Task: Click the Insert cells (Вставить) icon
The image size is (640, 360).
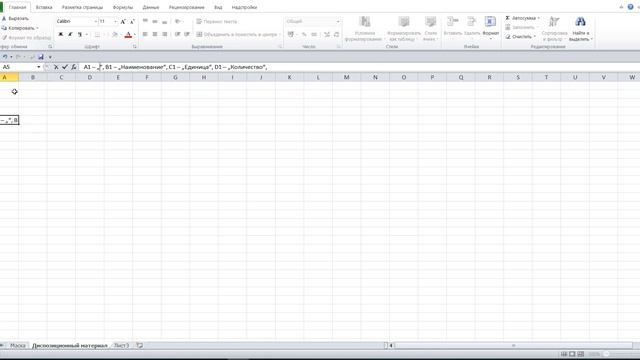Action: [x=452, y=22]
